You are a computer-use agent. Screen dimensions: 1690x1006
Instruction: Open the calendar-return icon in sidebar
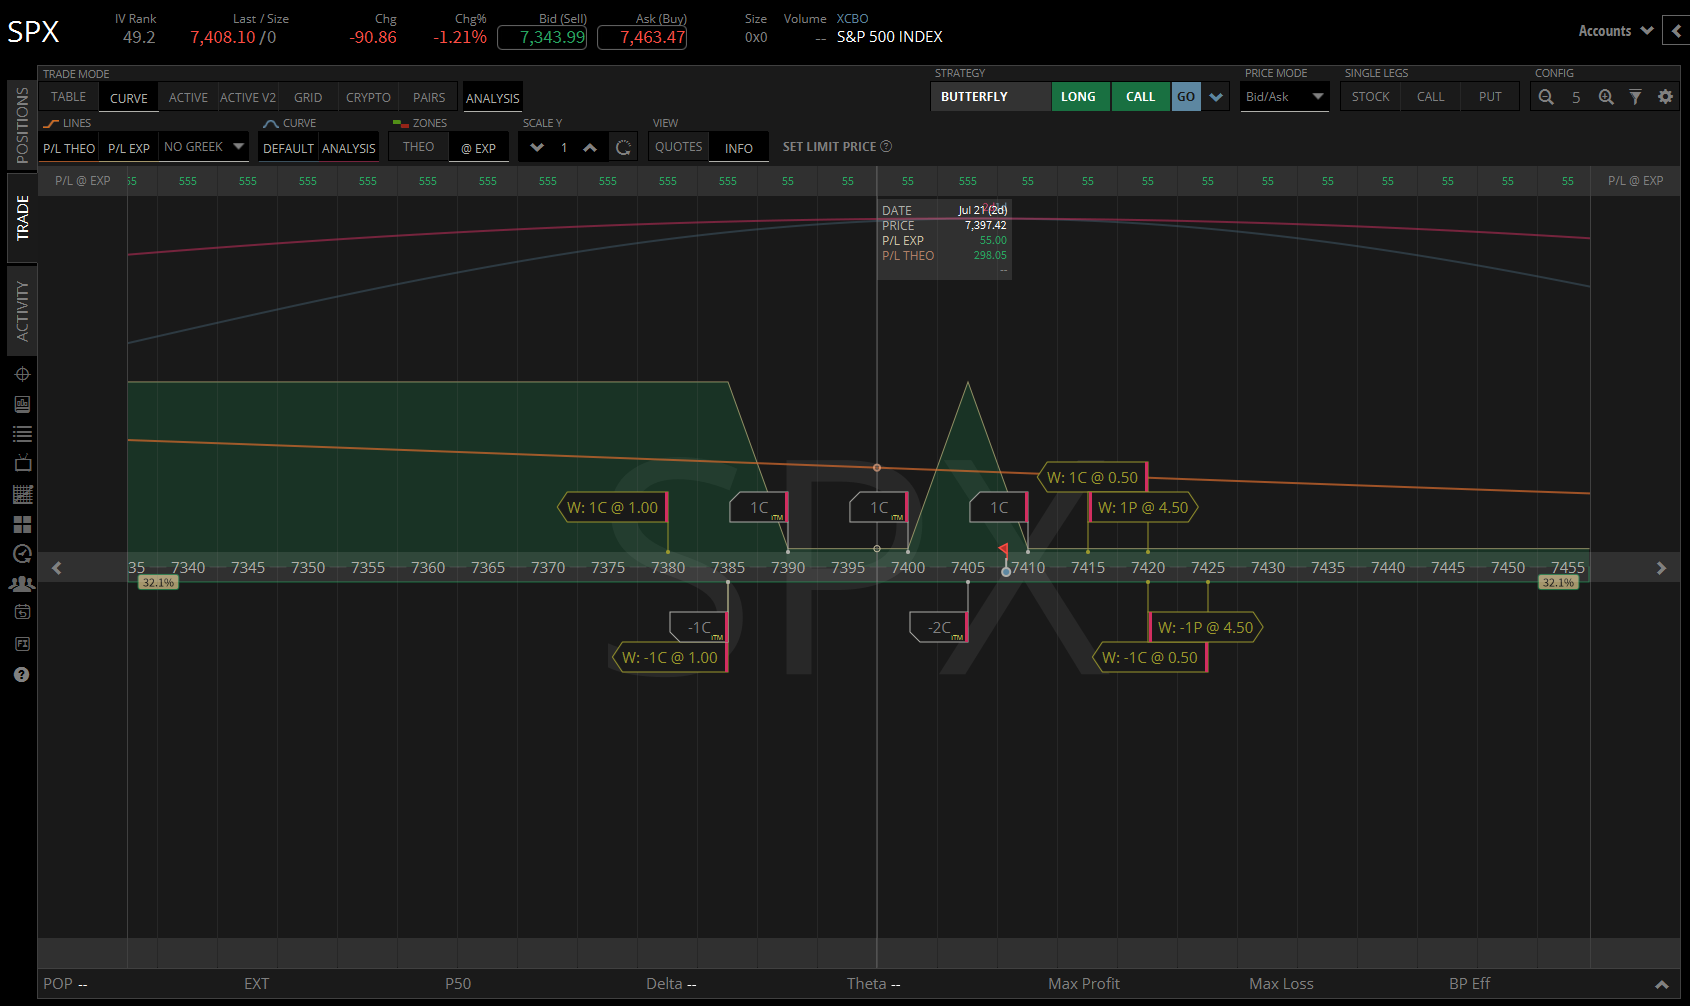pyautogui.click(x=22, y=612)
